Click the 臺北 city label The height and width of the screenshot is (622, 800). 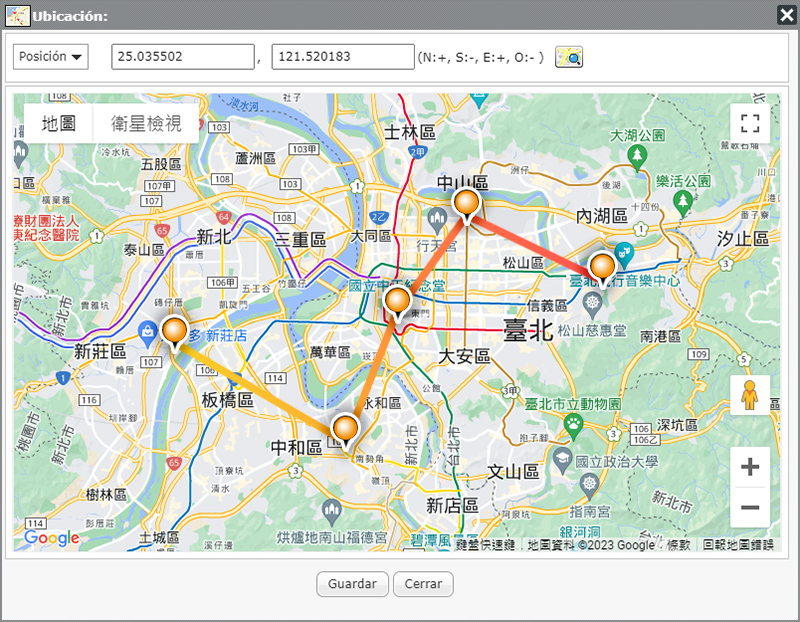[x=528, y=330]
